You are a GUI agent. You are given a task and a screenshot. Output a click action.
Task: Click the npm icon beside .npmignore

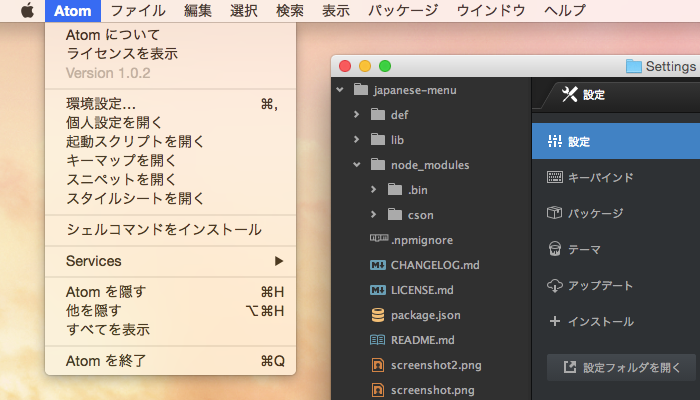379,238
